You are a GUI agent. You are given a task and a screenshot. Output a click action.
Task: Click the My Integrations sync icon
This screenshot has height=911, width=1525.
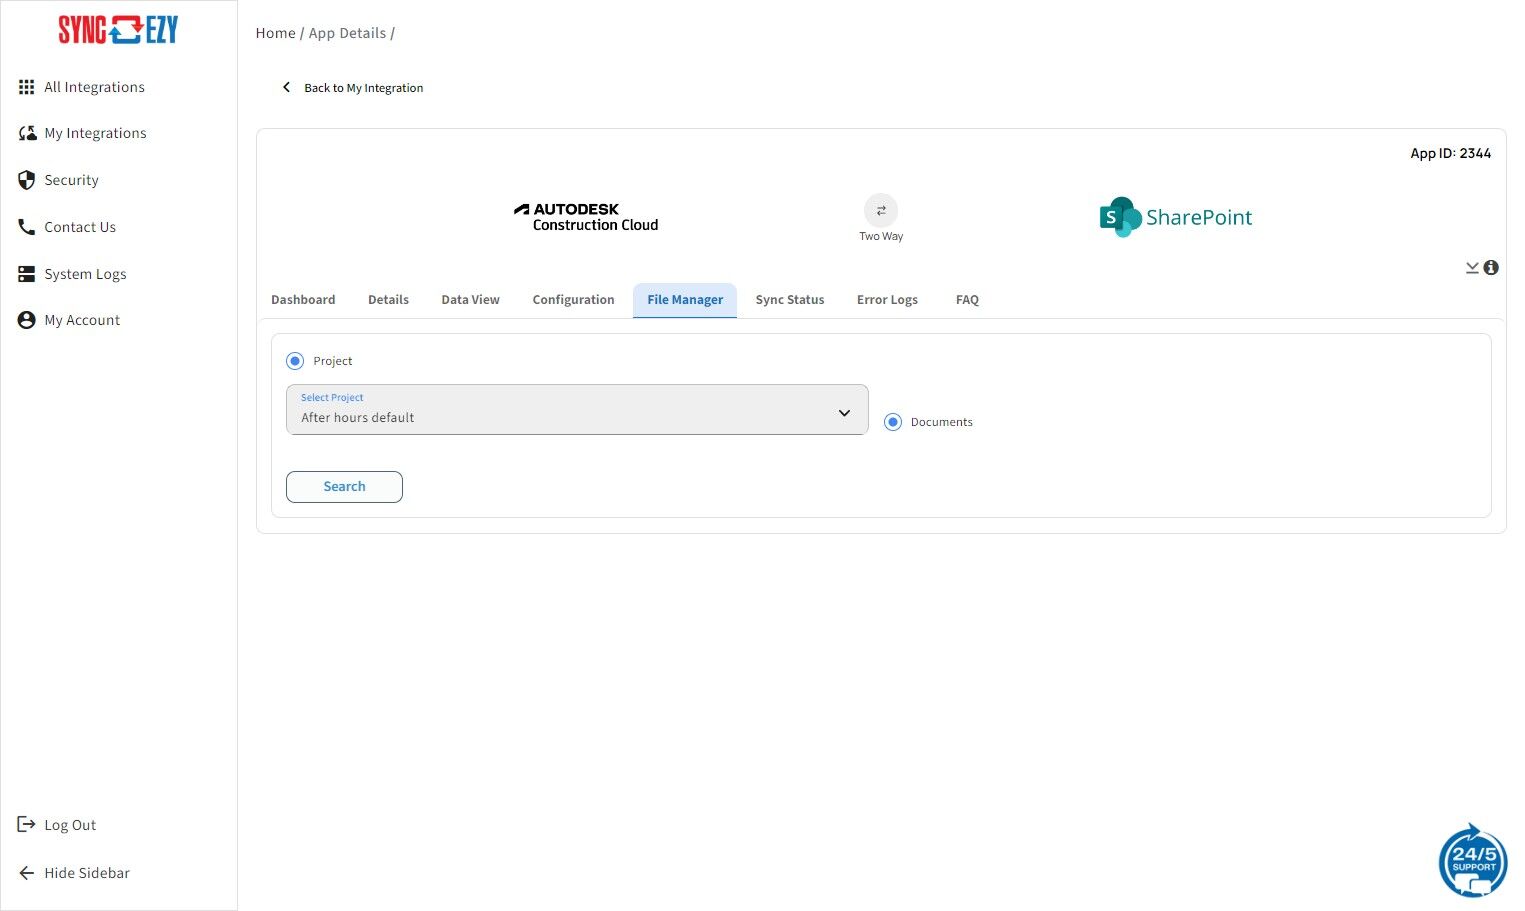point(27,133)
